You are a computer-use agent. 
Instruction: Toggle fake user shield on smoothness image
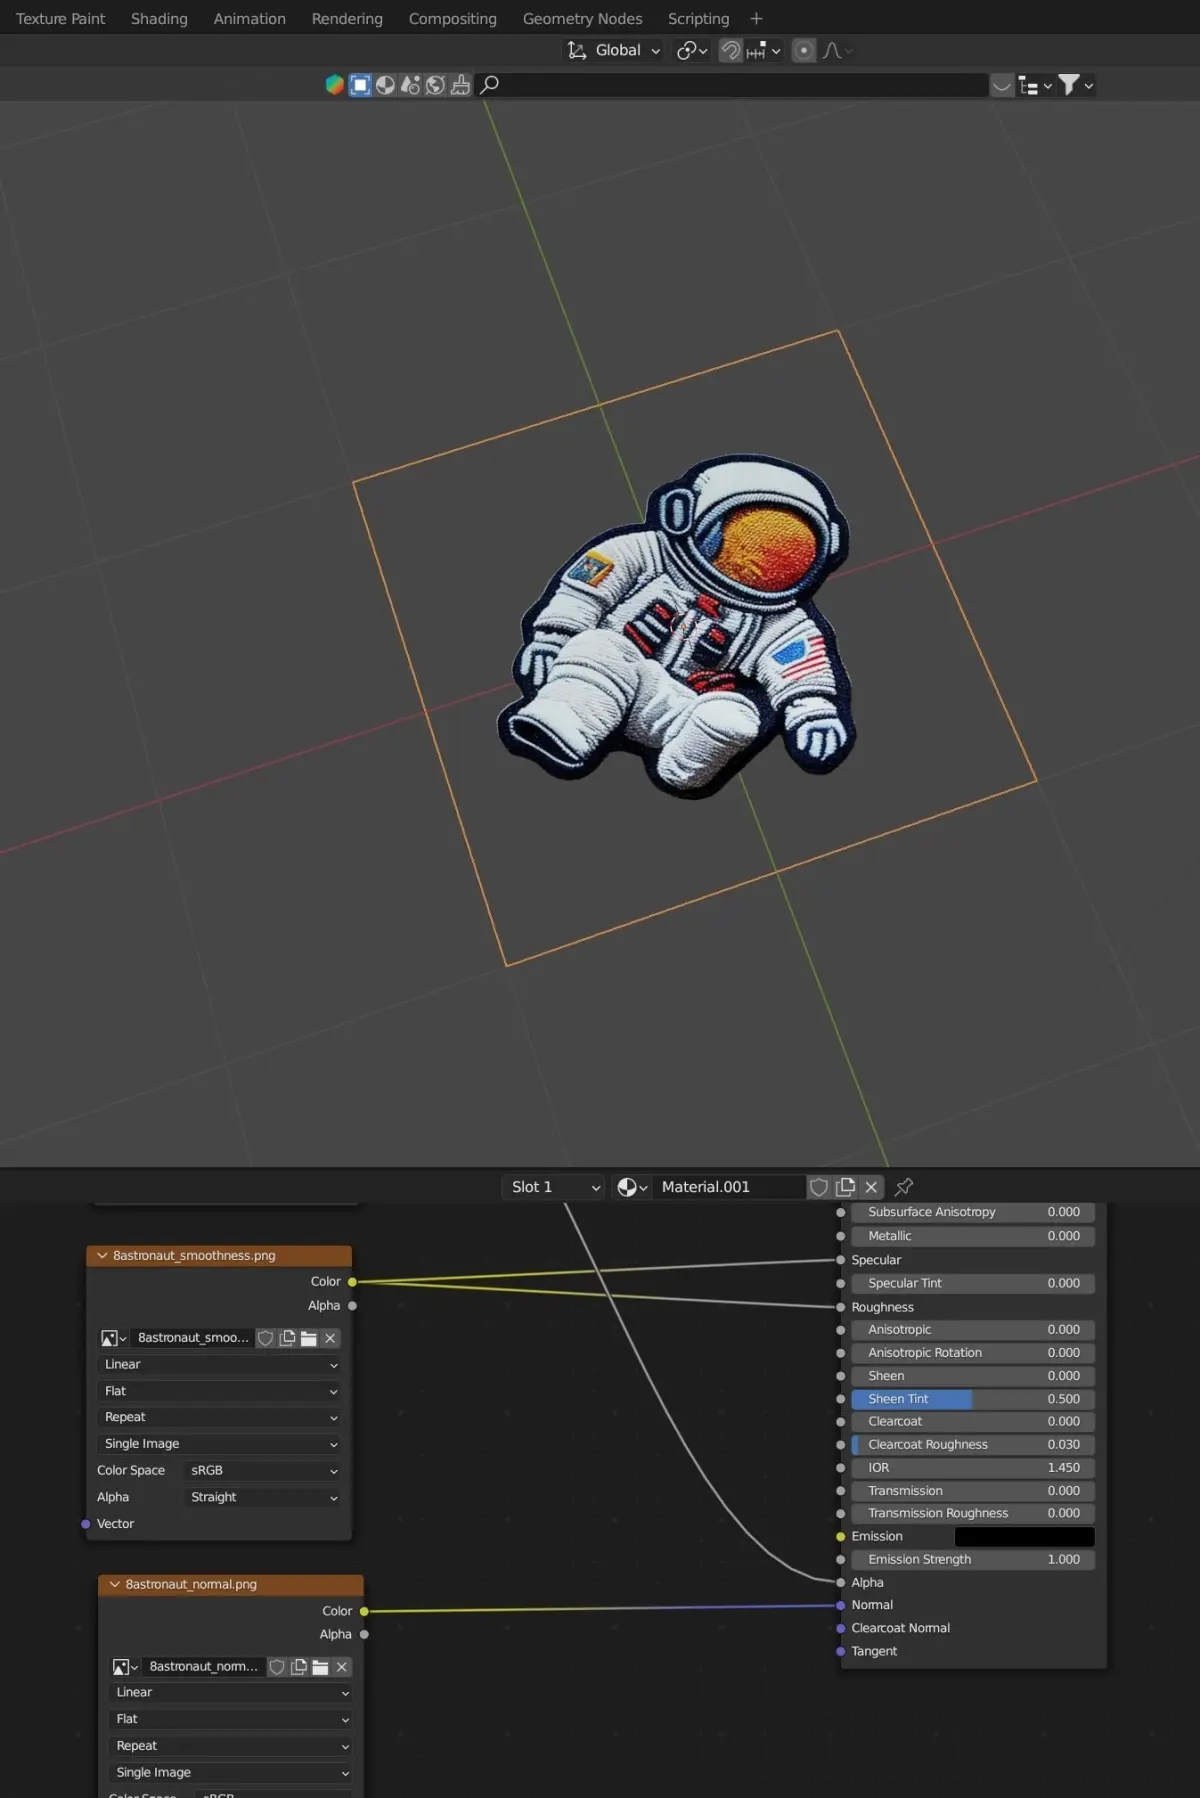tap(265, 1338)
